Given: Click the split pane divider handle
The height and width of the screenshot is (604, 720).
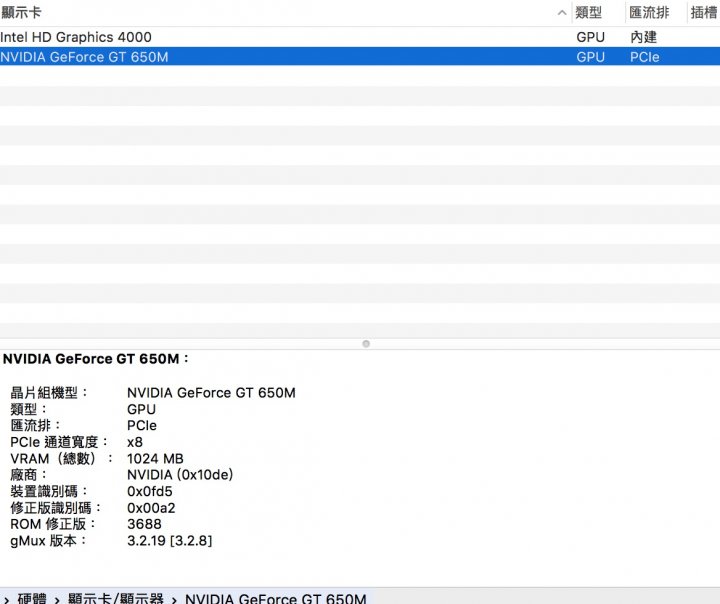Looking at the screenshot, I should [x=366, y=344].
